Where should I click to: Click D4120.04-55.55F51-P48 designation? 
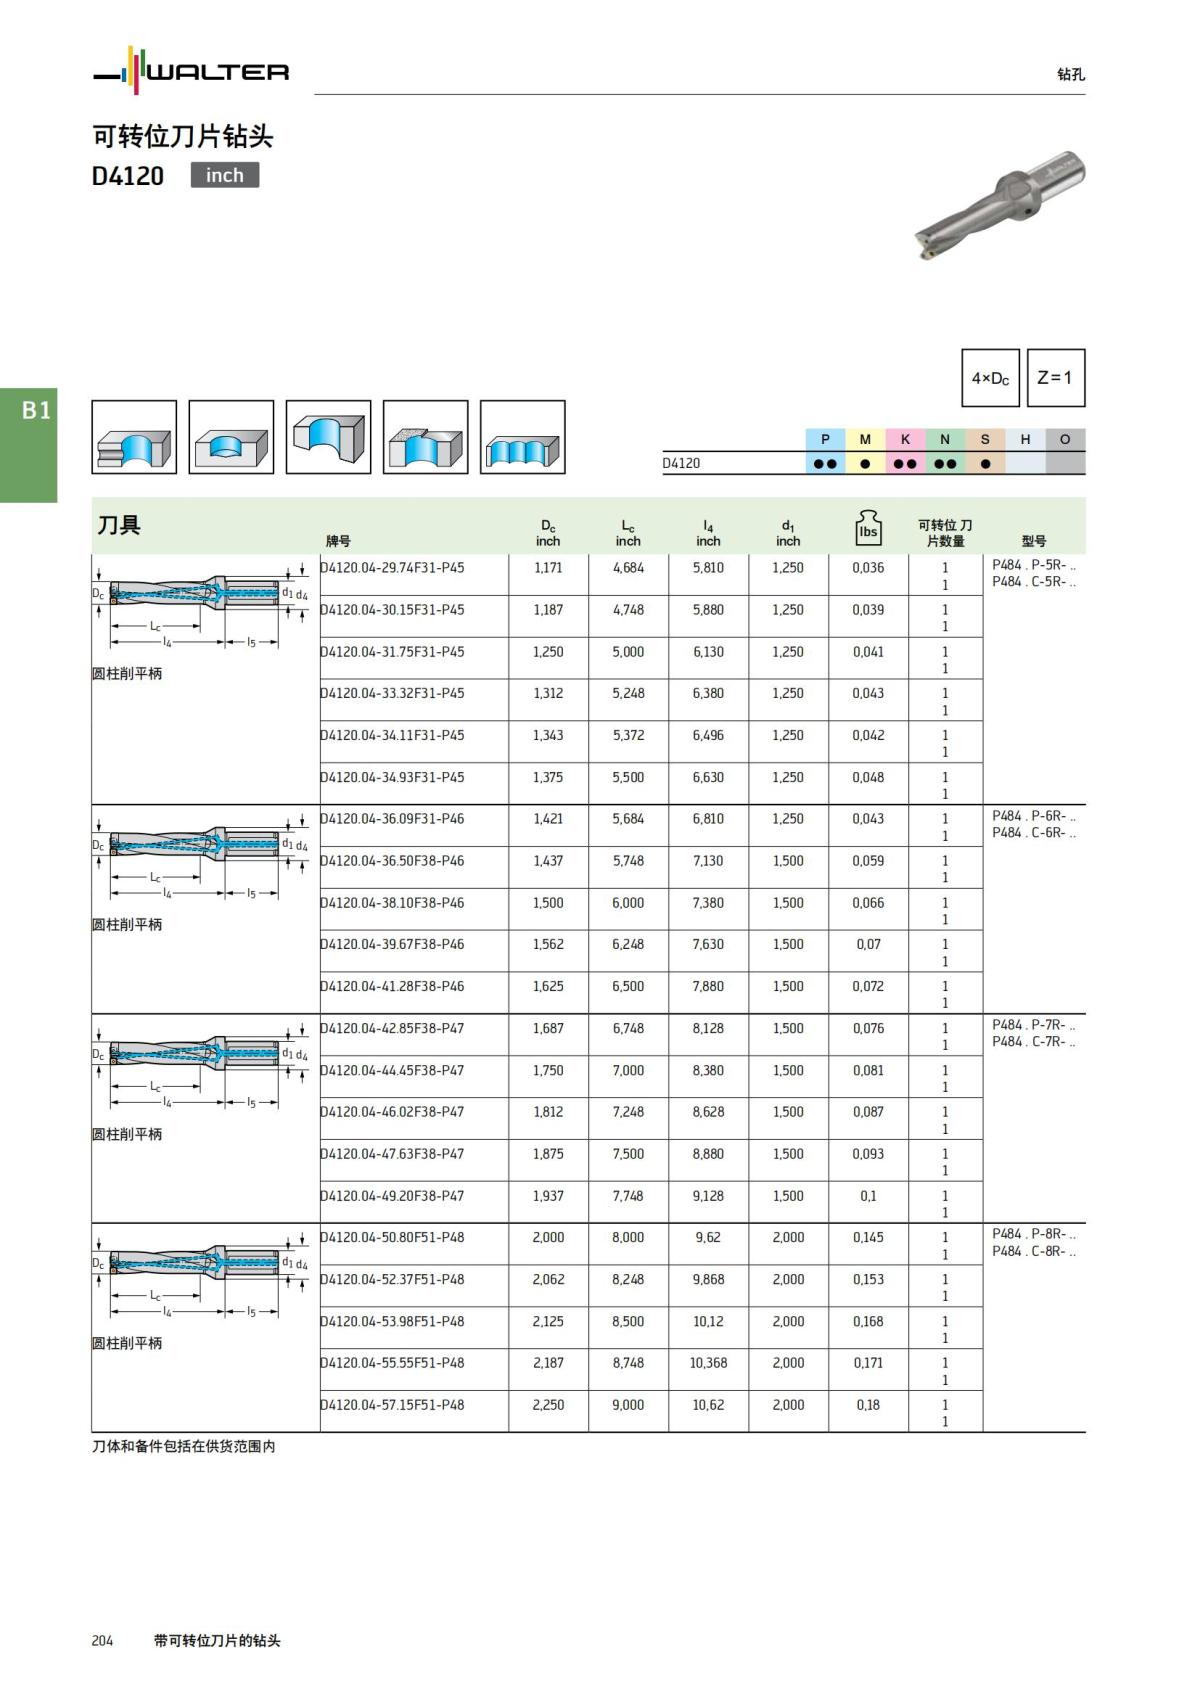pos(392,1363)
